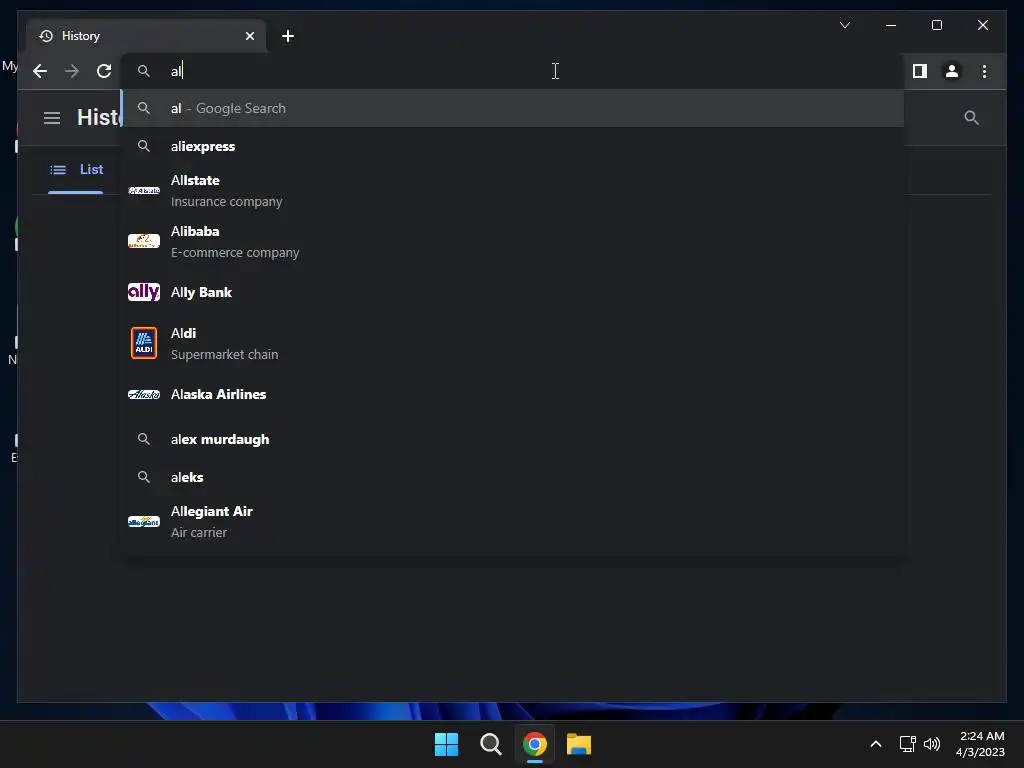Minimize the Chrome window

click(891, 25)
